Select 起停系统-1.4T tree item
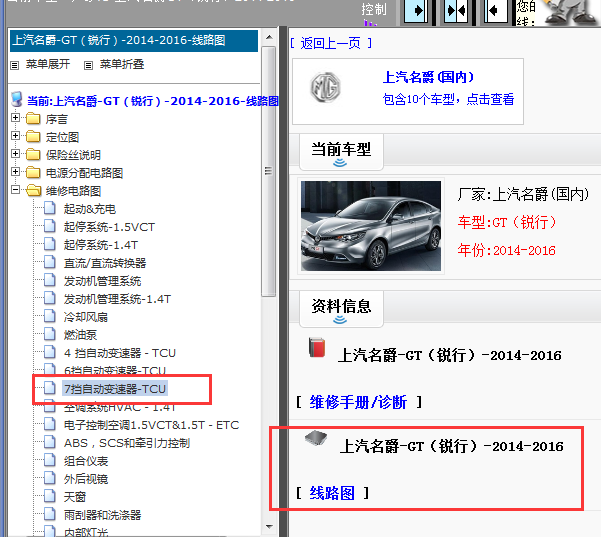The width and height of the screenshot is (601, 537). coord(100,245)
